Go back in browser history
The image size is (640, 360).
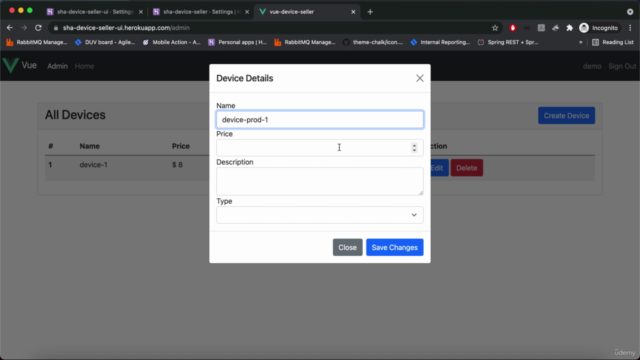tap(10, 28)
